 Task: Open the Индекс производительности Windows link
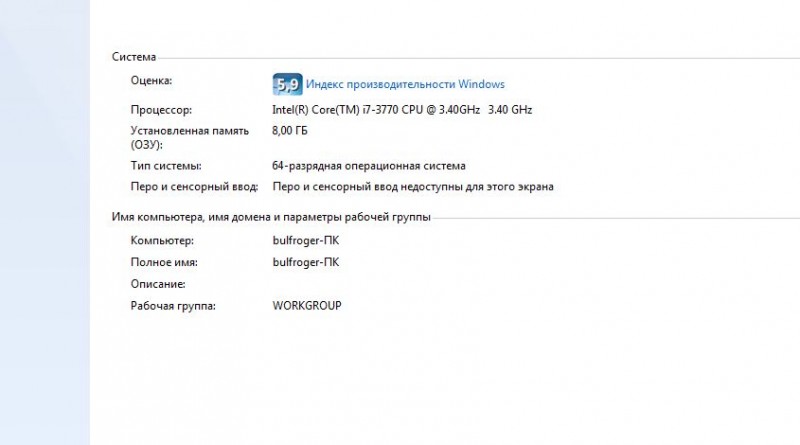(405, 85)
